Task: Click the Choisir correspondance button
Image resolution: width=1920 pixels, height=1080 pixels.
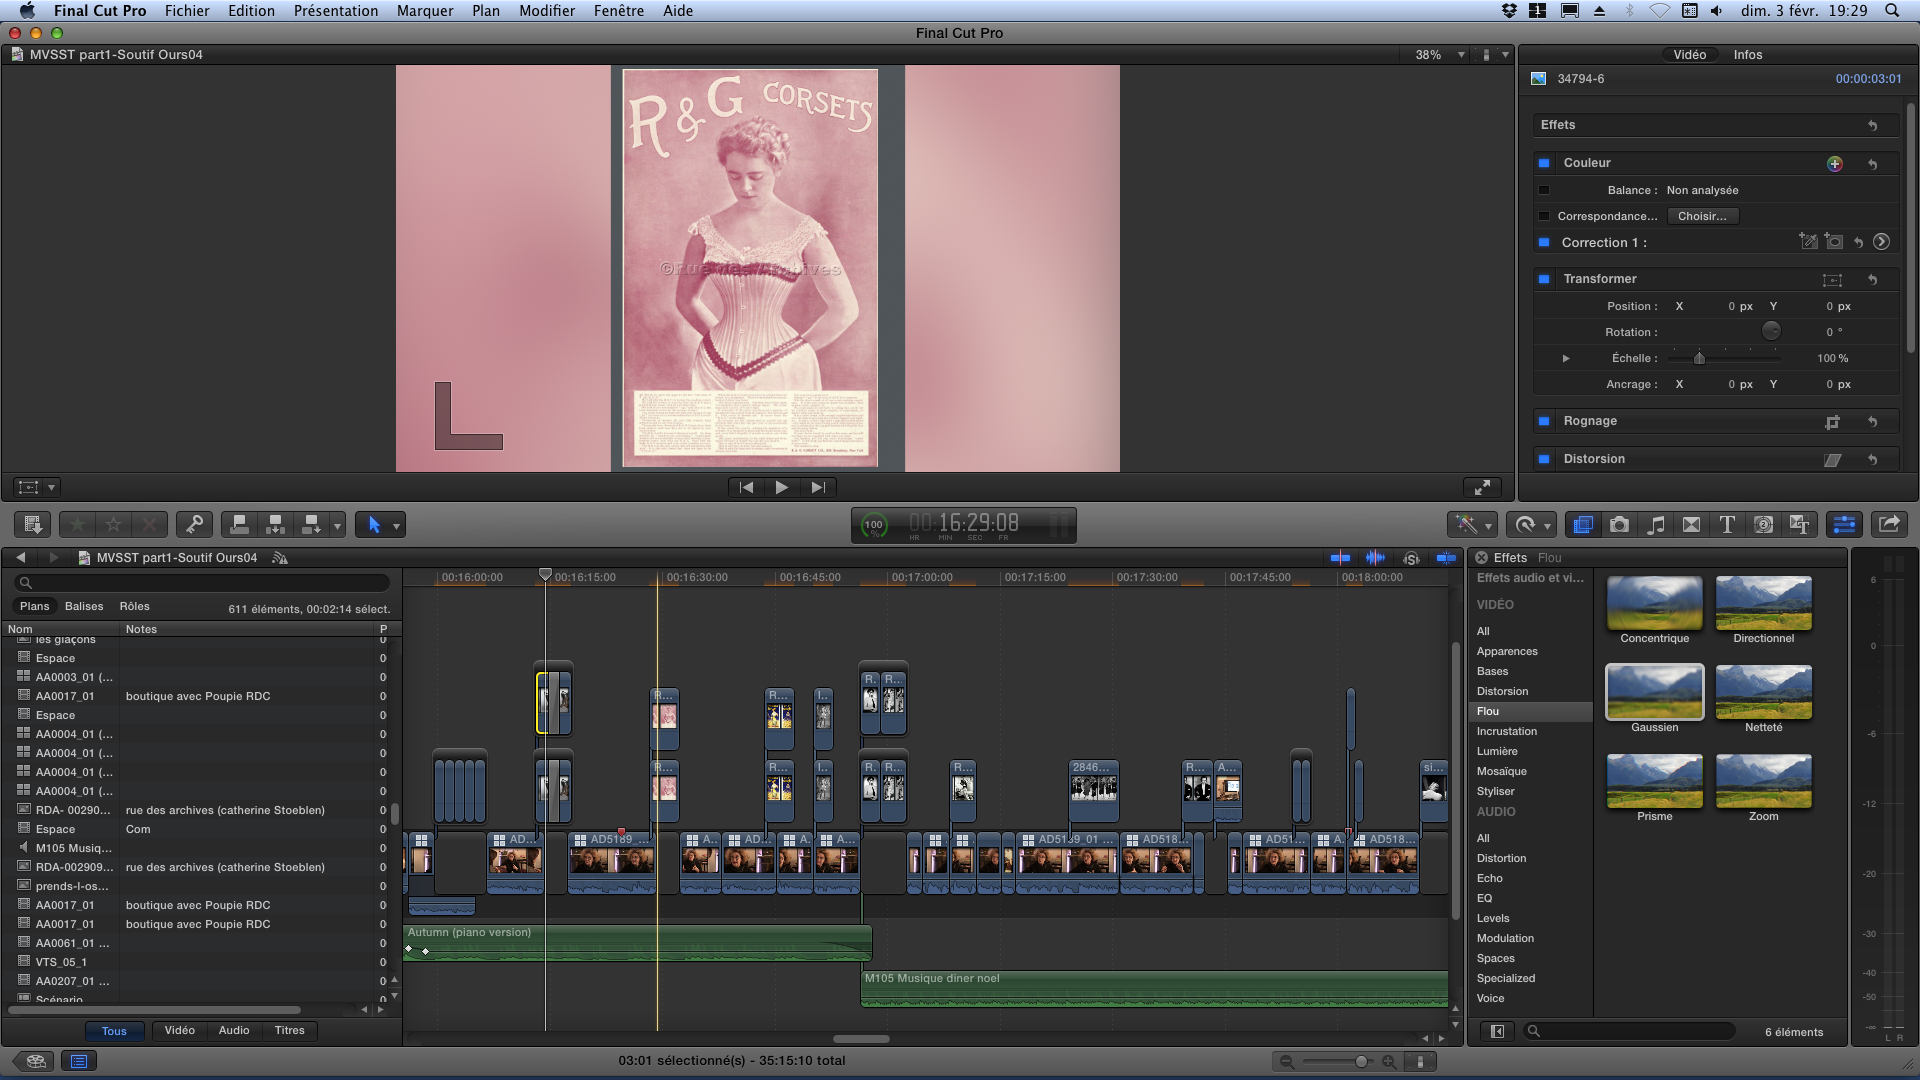Action: tap(1703, 216)
